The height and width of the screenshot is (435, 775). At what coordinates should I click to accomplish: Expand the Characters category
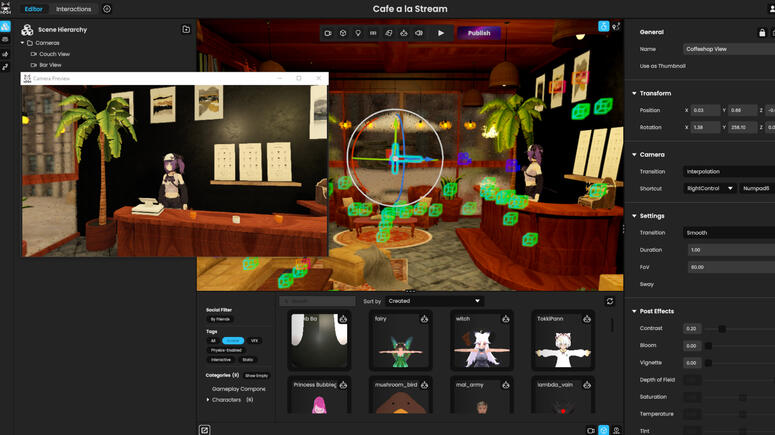(x=208, y=400)
